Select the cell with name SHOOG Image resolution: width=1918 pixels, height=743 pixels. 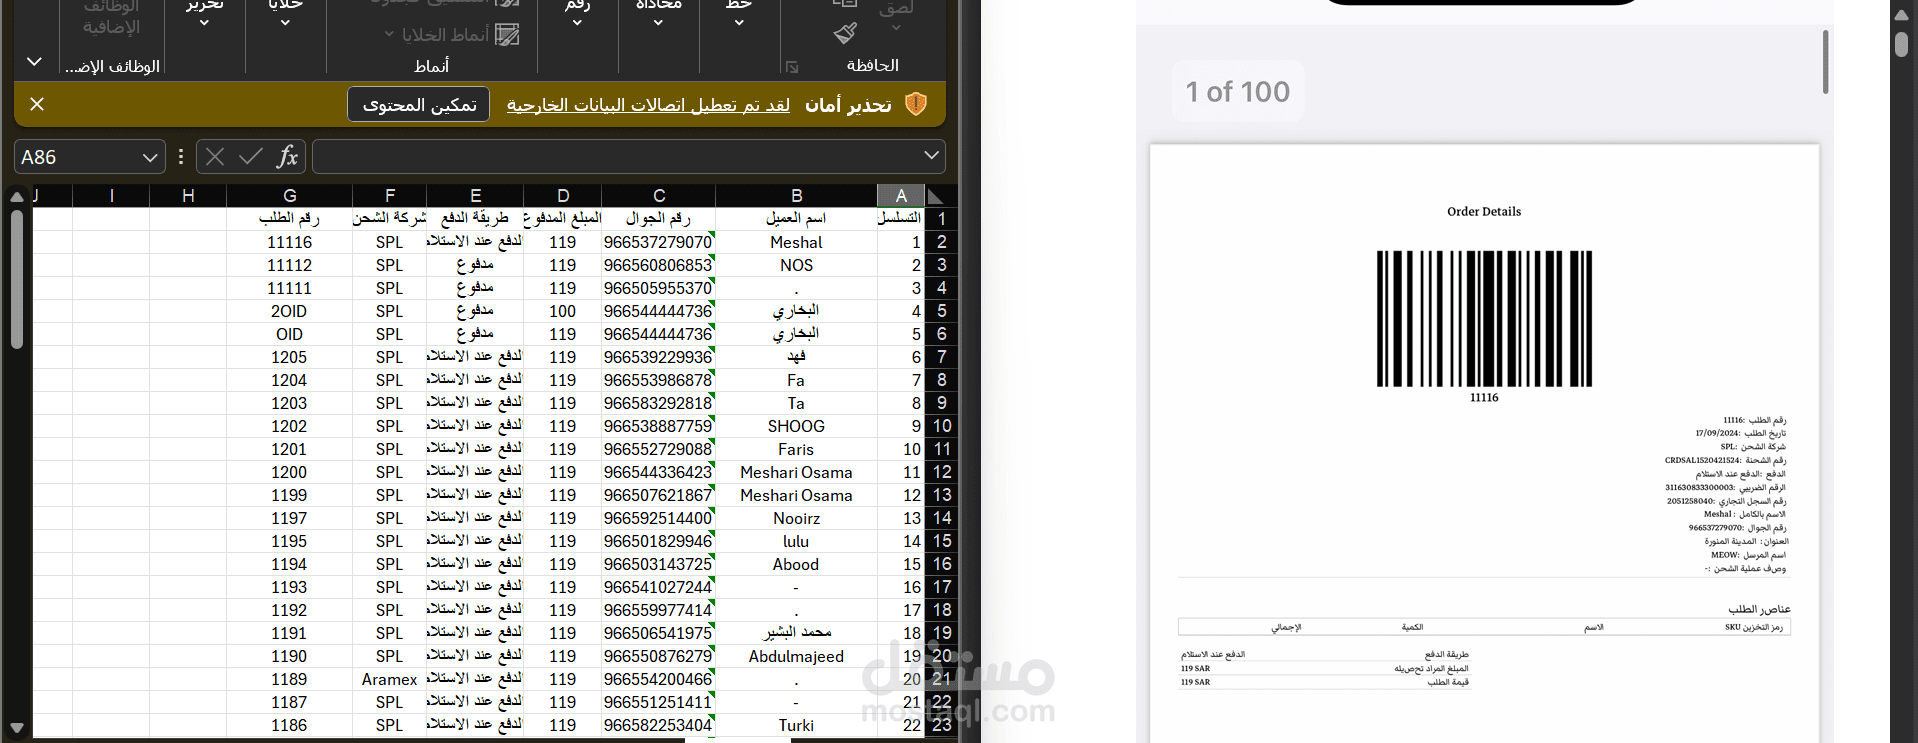[x=796, y=426]
